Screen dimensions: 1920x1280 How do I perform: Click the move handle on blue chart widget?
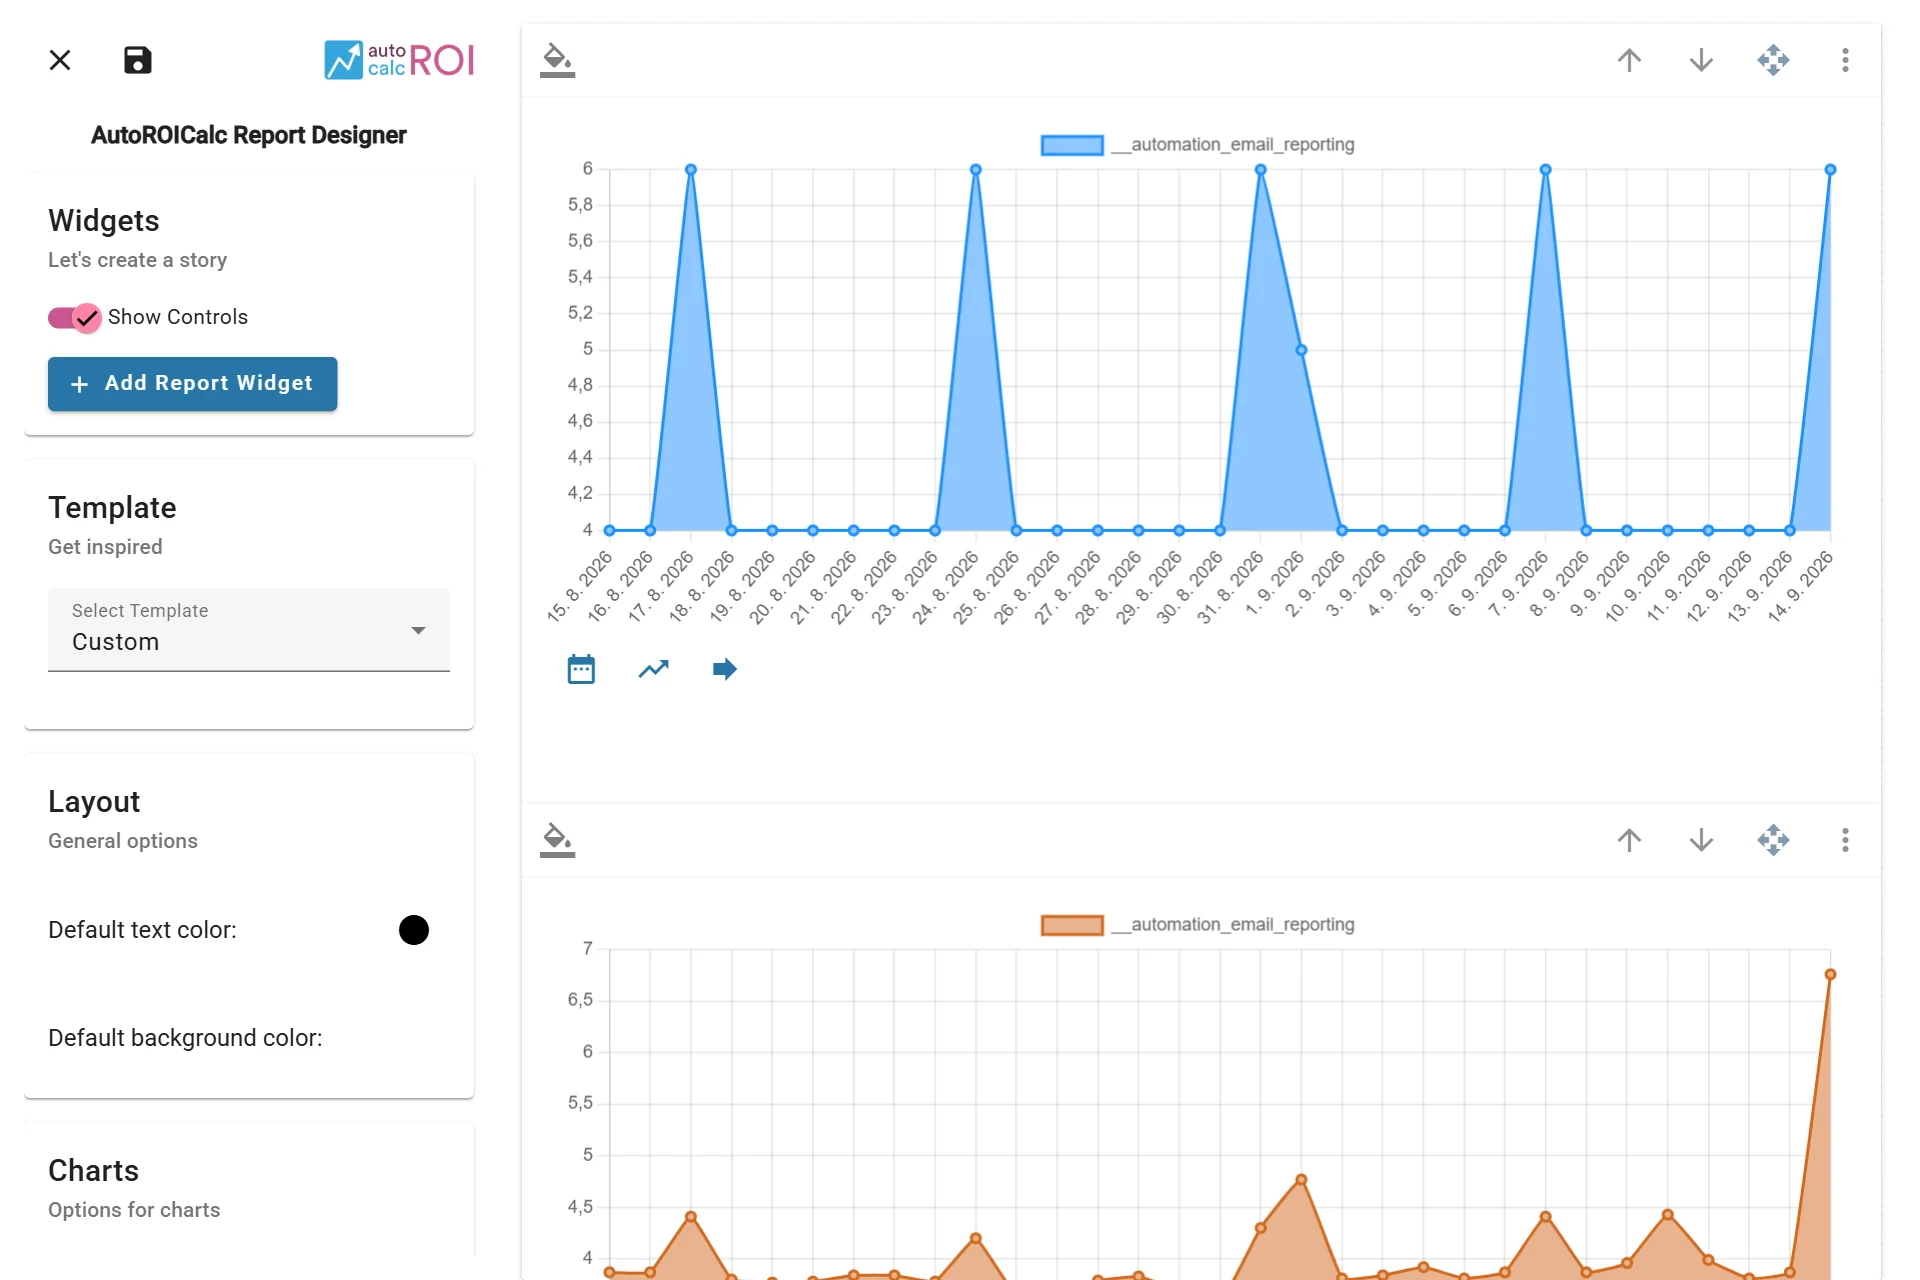point(1773,60)
